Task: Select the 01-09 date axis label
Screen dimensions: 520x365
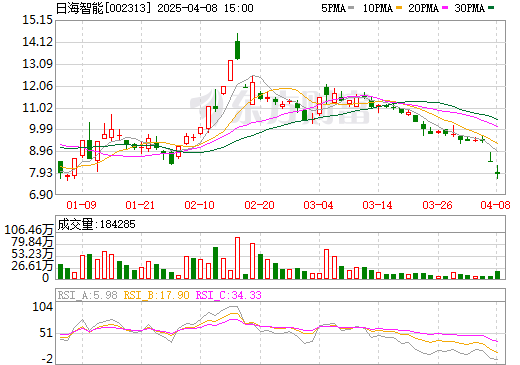Action: pyautogui.click(x=81, y=205)
